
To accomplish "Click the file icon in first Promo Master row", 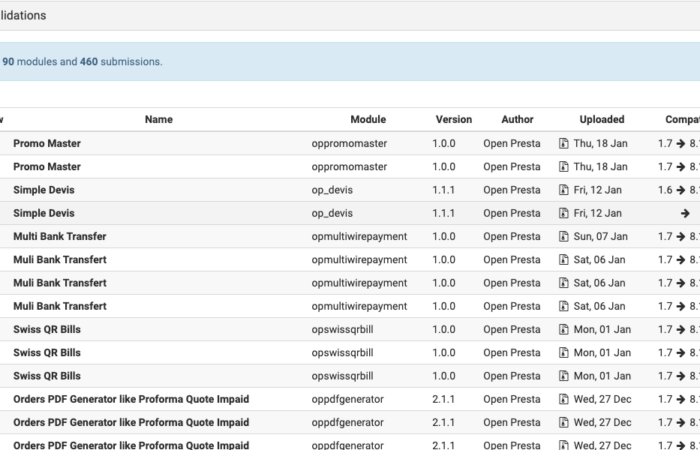I will pos(564,143).
